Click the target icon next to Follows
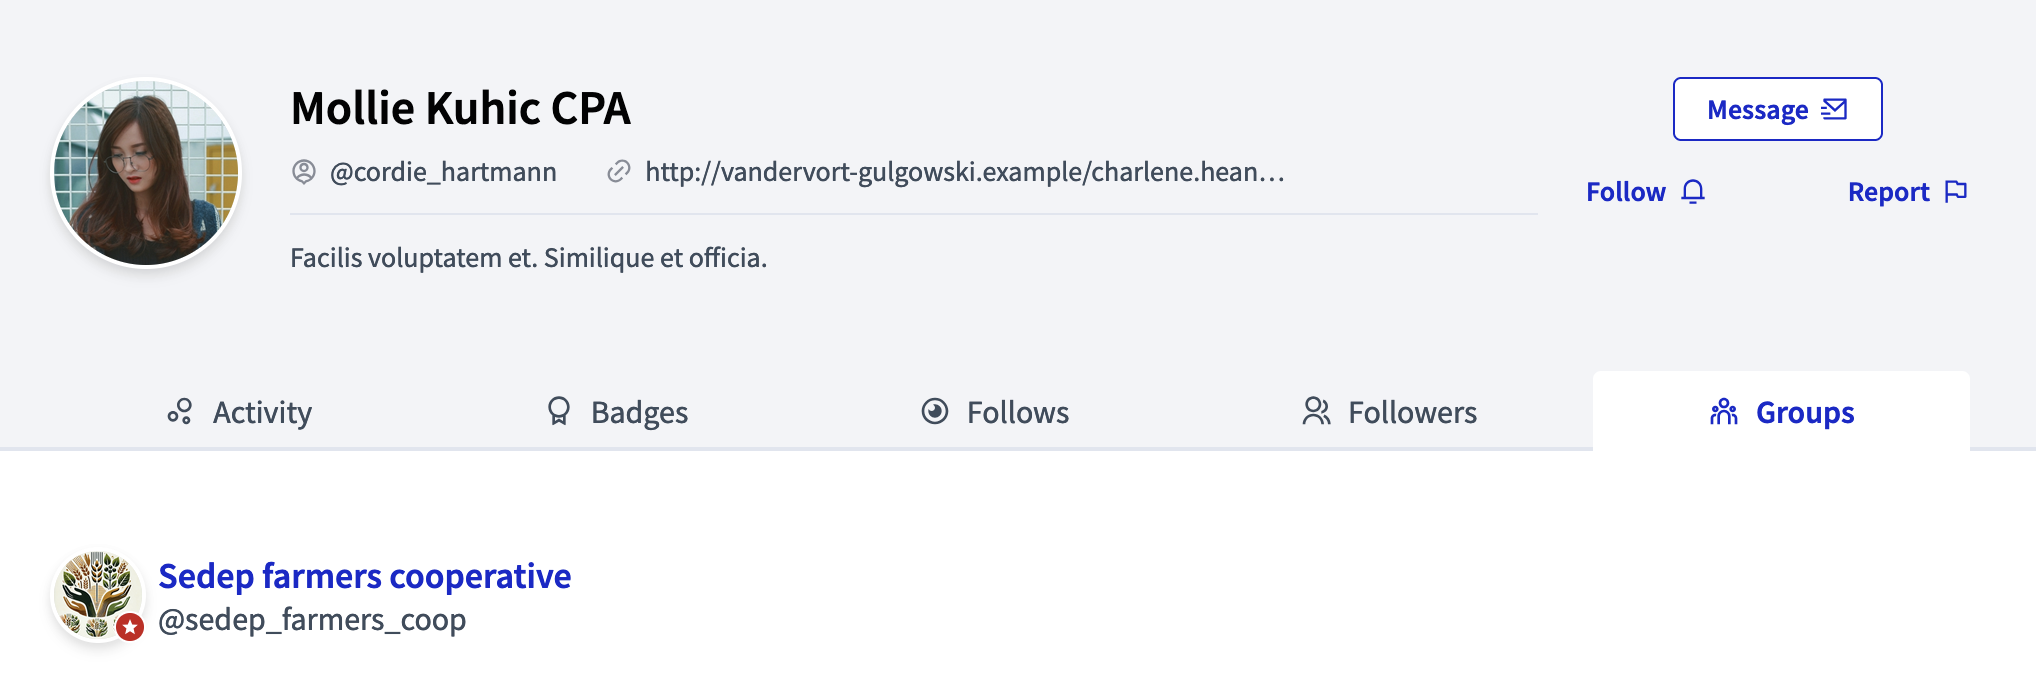 click(933, 411)
